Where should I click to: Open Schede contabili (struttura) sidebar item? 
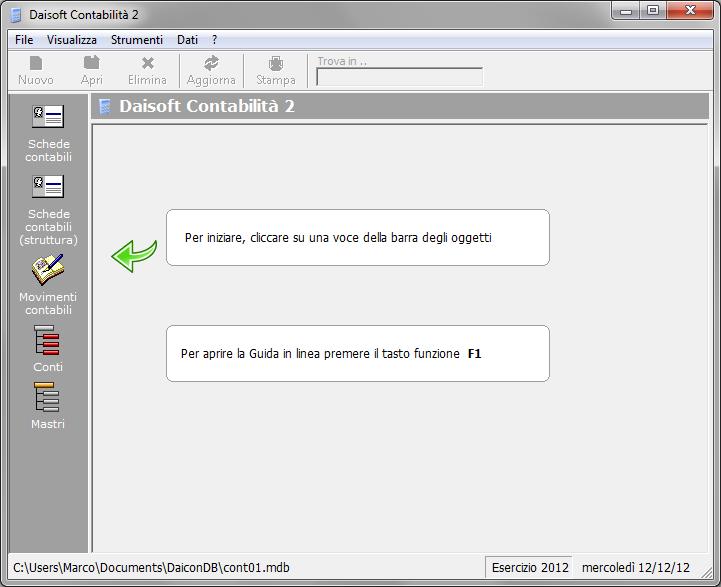[48, 188]
